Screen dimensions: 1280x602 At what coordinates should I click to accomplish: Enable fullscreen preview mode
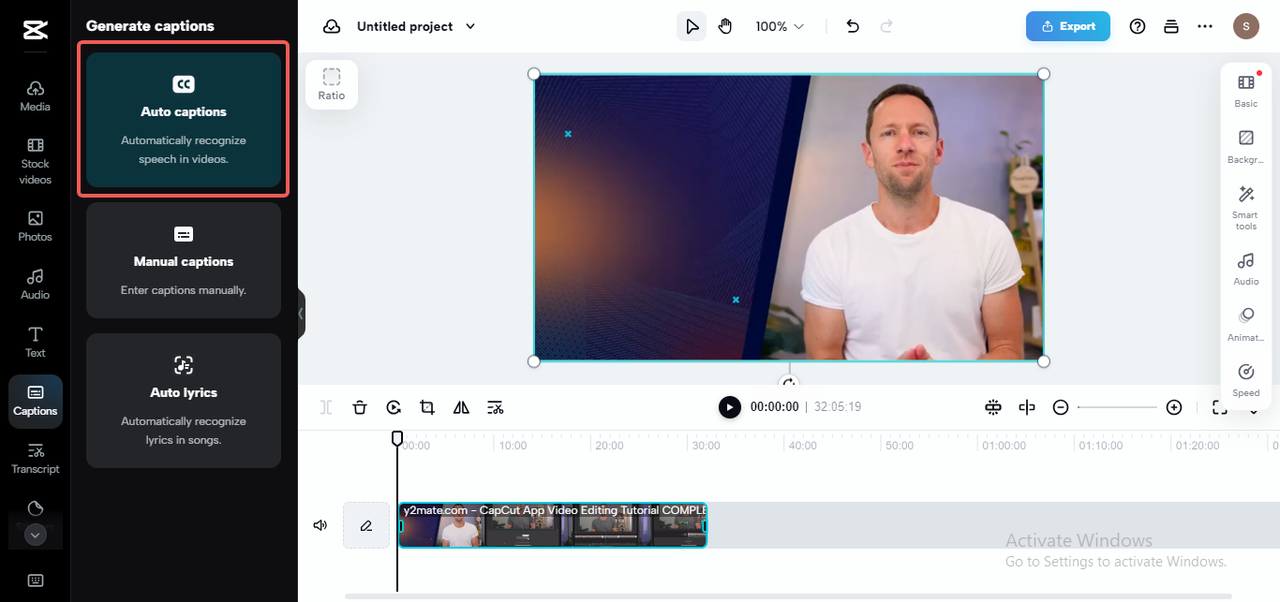[x=1219, y=407]
